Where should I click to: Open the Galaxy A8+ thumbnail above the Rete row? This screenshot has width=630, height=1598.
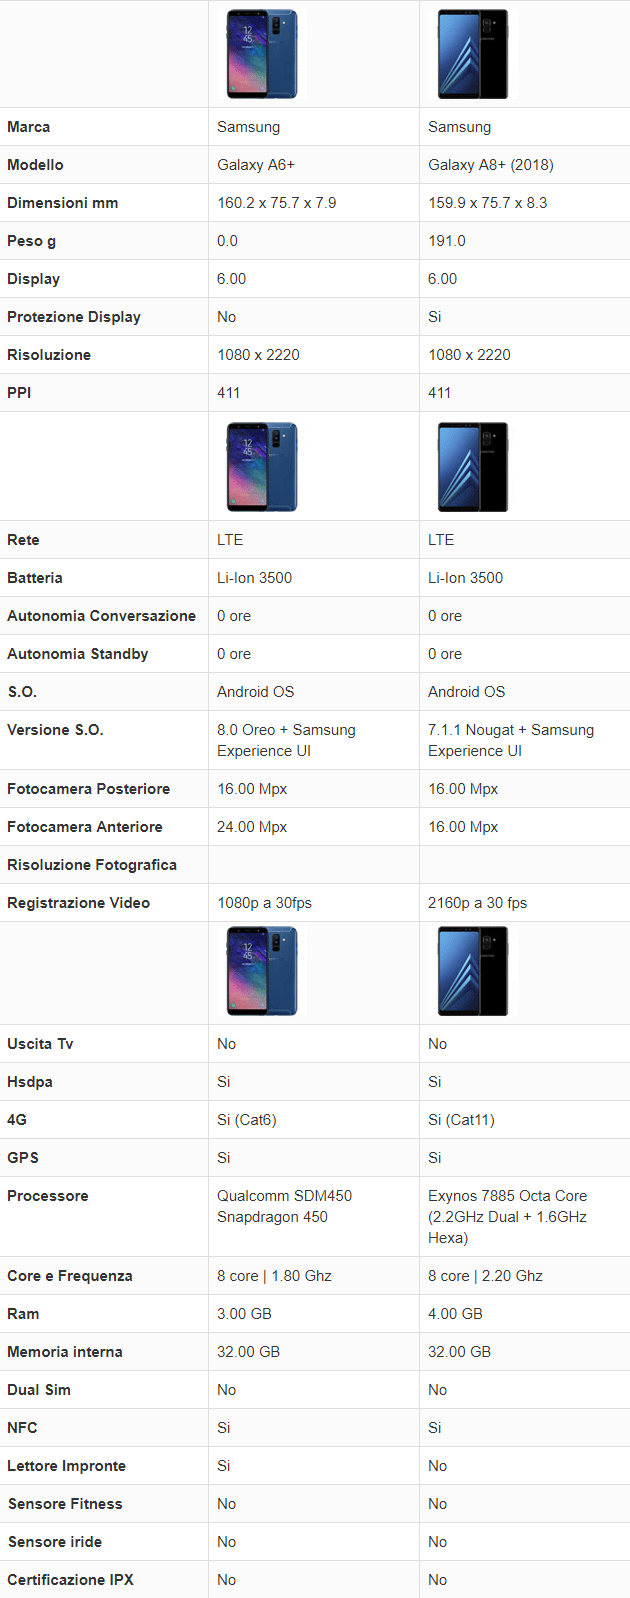473,467
